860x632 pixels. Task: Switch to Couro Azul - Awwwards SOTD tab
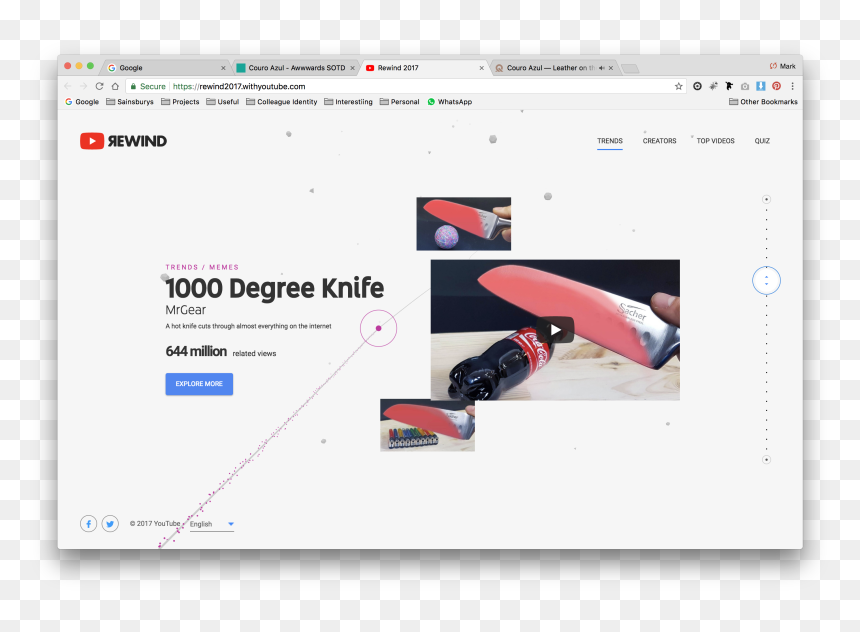pyautogui.click(x=296, y=67)
